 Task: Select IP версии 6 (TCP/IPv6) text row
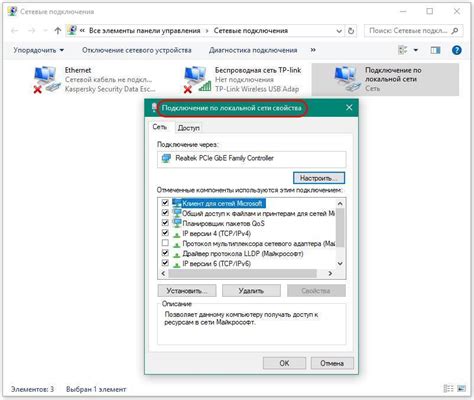coord(217,264)
